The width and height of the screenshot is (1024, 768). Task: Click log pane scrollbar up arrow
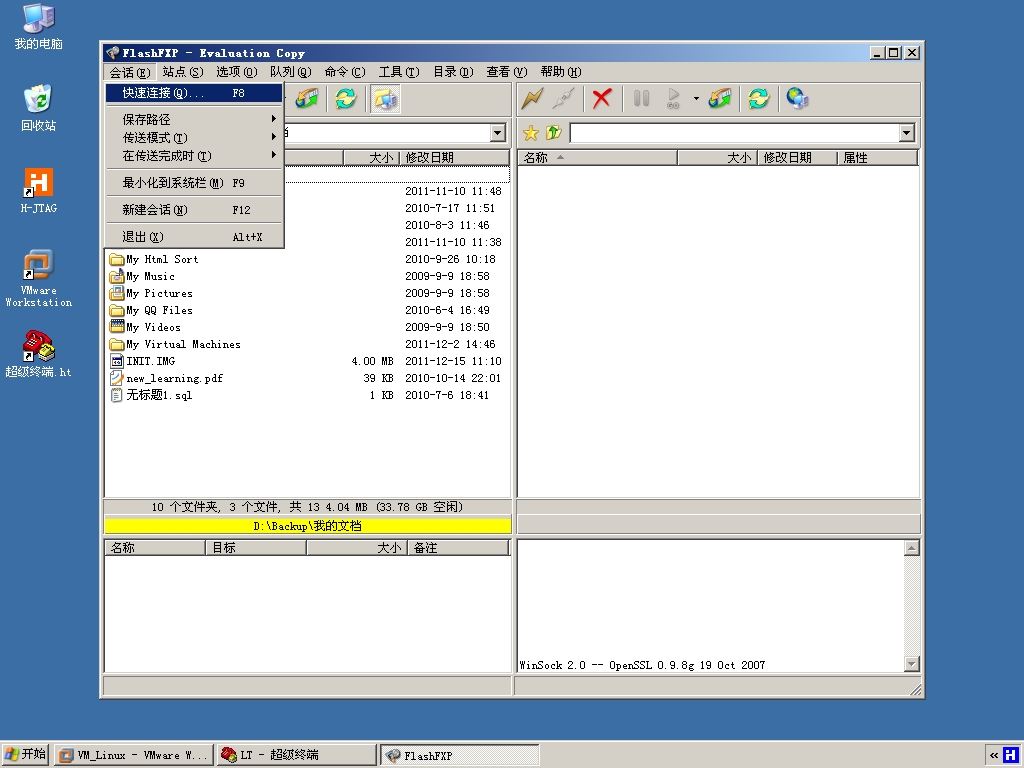(912, 548)
